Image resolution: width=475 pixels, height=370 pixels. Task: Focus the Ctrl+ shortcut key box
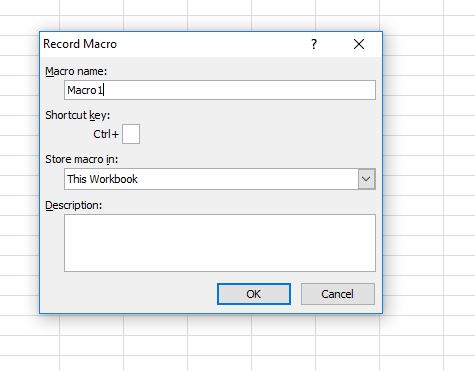click(x=131, y=134)
